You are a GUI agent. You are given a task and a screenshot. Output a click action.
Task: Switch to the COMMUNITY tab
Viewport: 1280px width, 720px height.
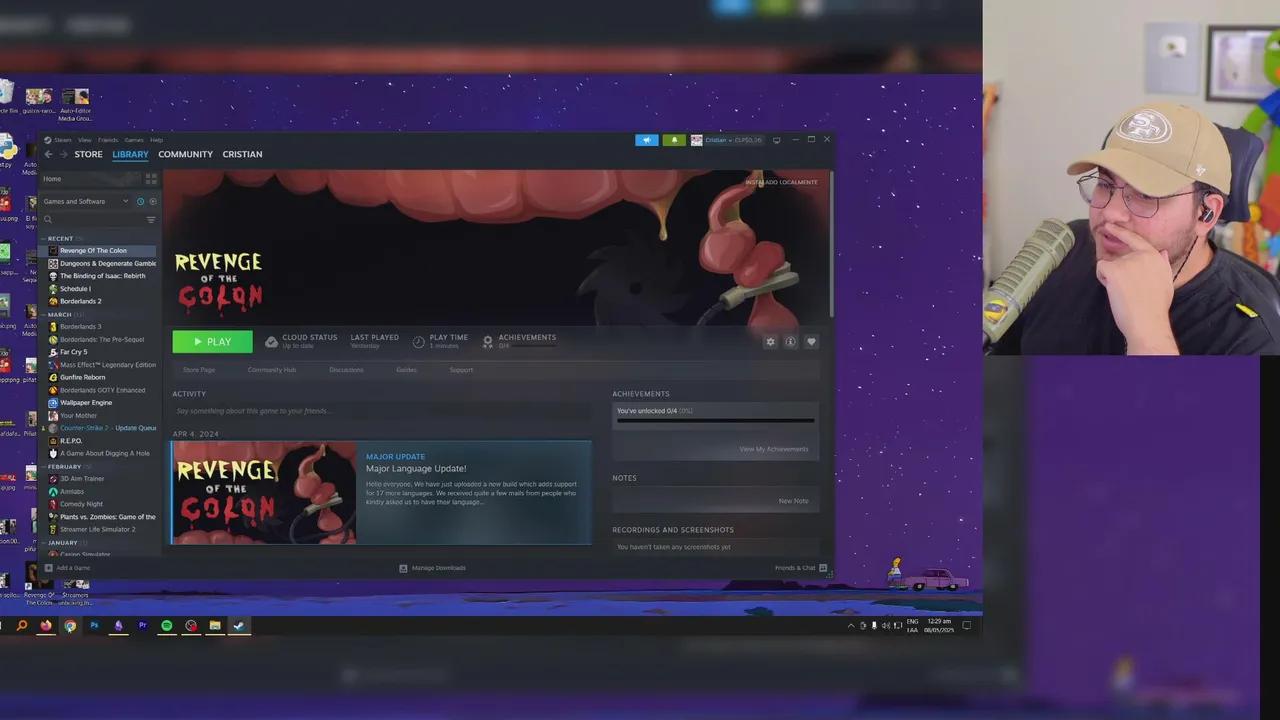[185, 154]
